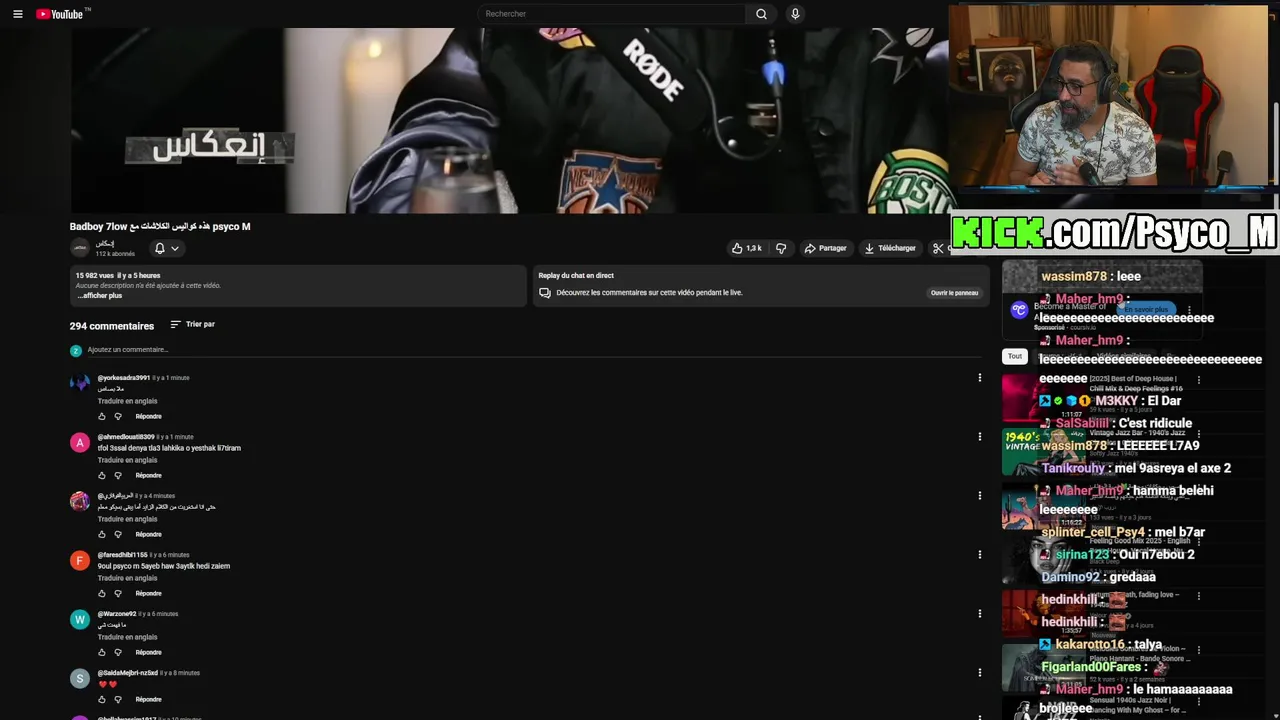The width and height of the screenshot is (1280, 720).
Task: Select the Tout filter chip
Action: pyautogui.click(x=1015, y=356)
